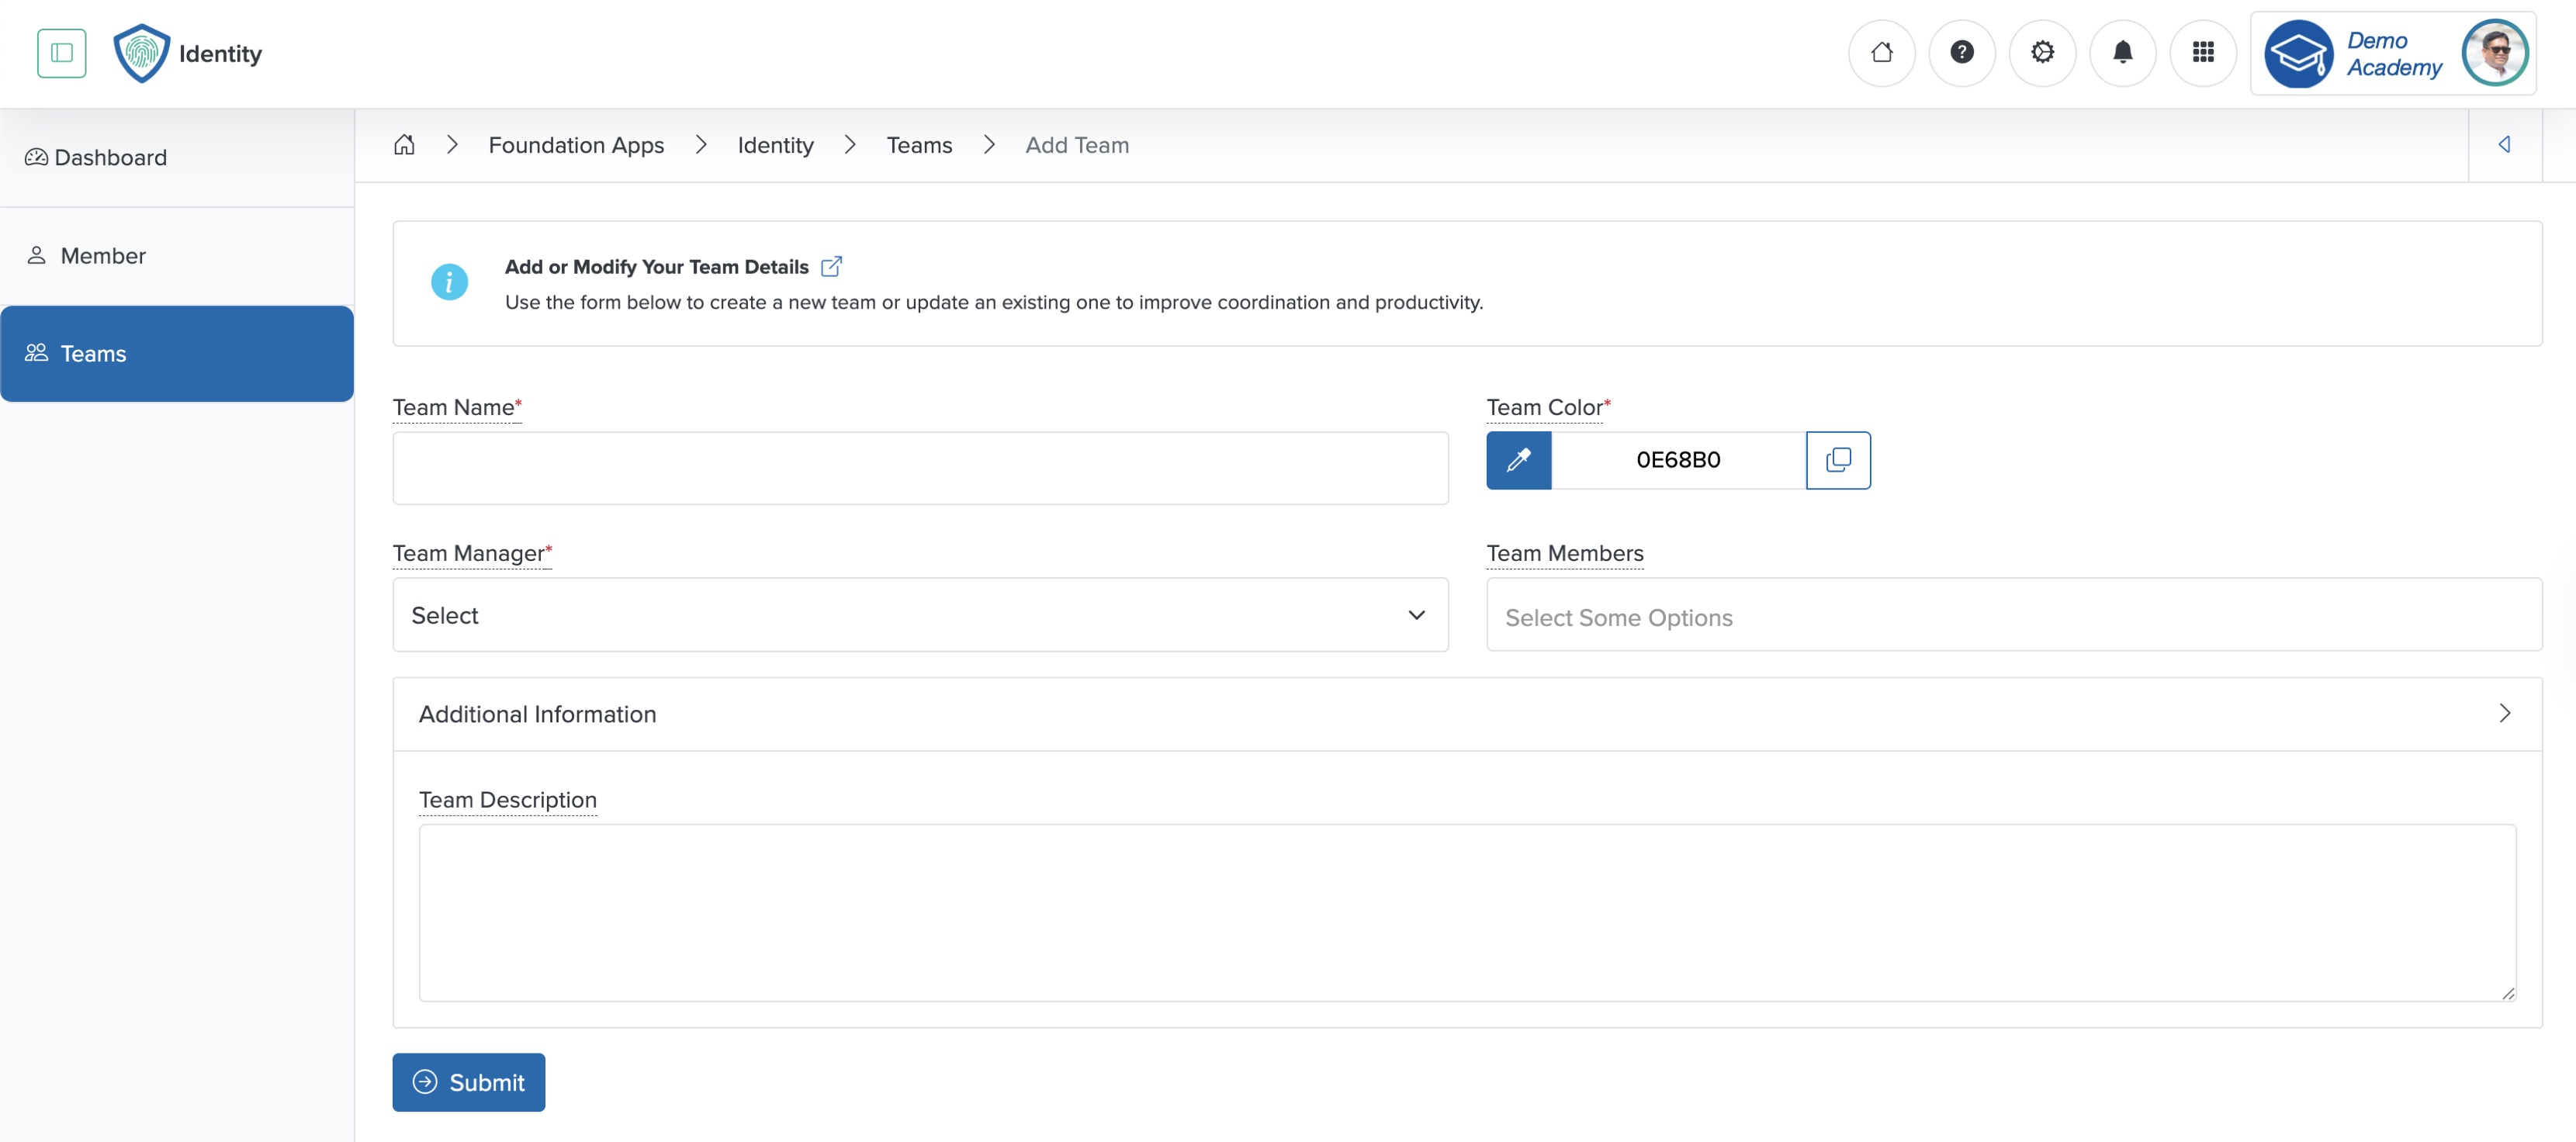The width and height of the screenshot is (2576, 1142).
Task: Open the settings gear icon
Action: pyautogui.click(x=2043, y=52)
